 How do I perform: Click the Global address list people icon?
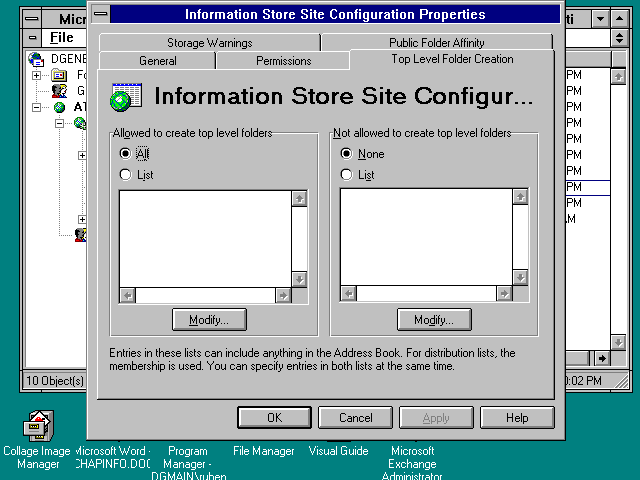(x=59, y=91)
